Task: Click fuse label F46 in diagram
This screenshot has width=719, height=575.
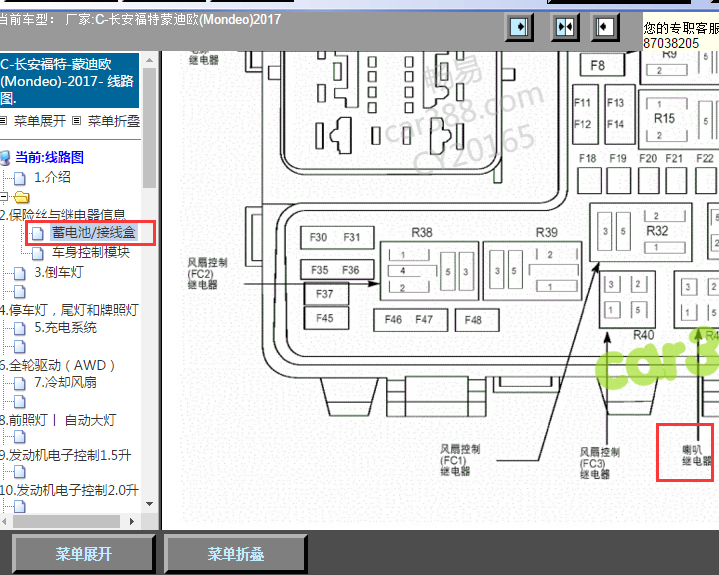Action: (x=393, y=320)
